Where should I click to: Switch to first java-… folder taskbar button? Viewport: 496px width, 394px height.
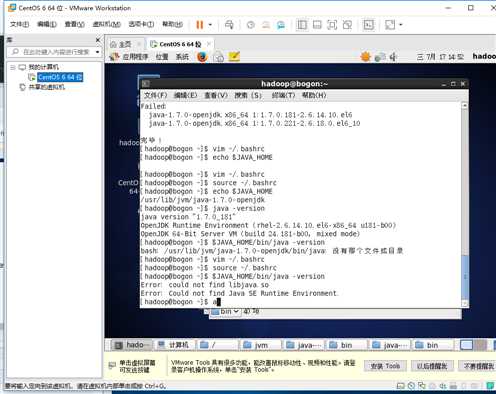tap(304, 345)
